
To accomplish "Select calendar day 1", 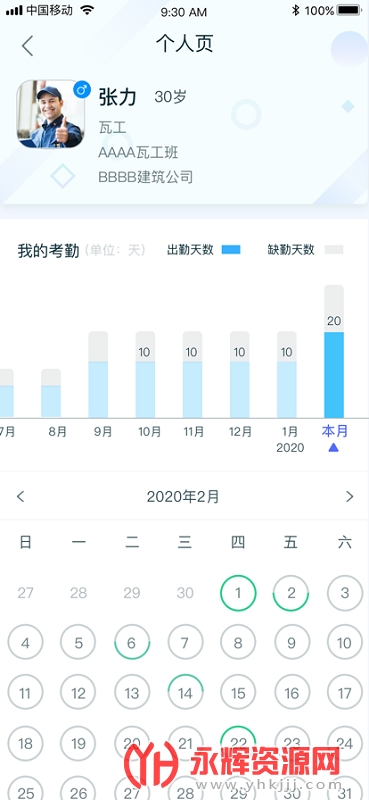I will (238, 593).
